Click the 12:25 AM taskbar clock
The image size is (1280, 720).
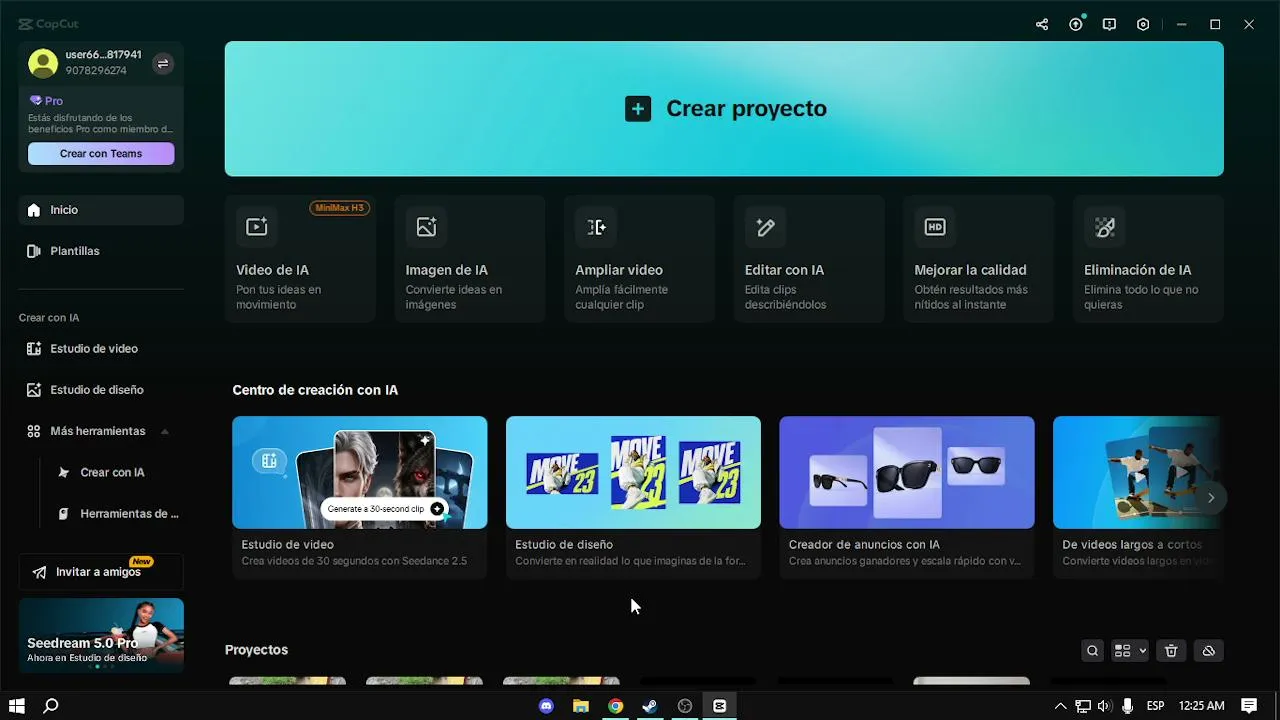tap(1201, 706)
